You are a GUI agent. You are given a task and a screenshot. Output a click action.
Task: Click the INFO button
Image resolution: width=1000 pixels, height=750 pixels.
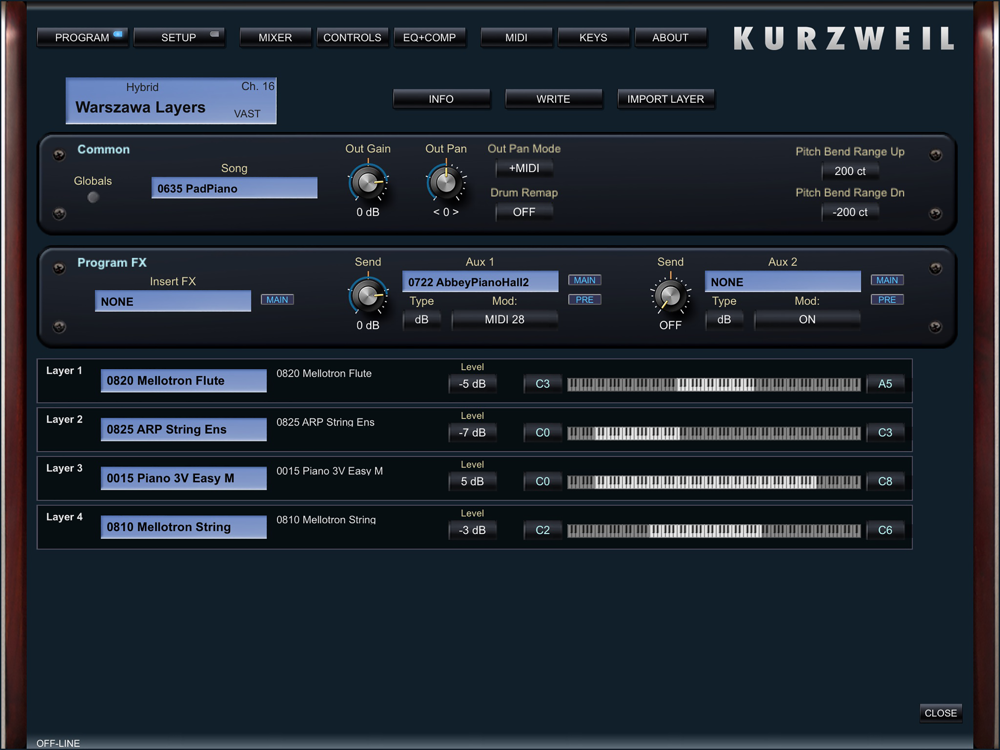click(x=441, y=99)
